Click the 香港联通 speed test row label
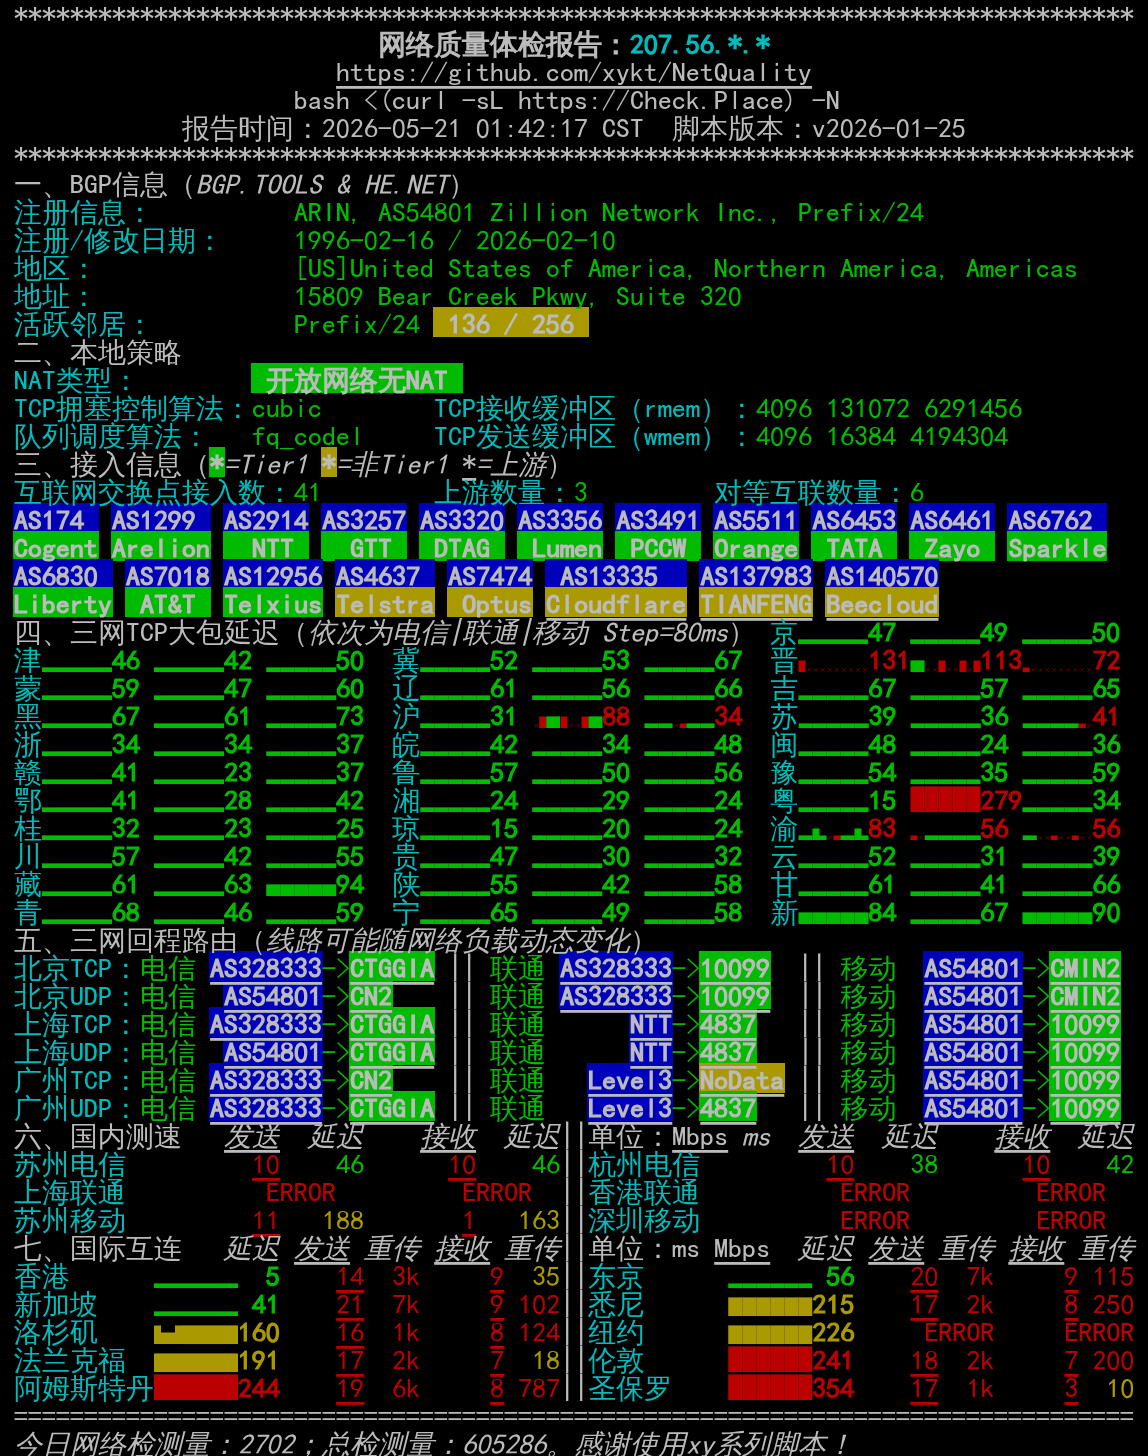The image size is (1148, 1456). (x=644, y=1193)
